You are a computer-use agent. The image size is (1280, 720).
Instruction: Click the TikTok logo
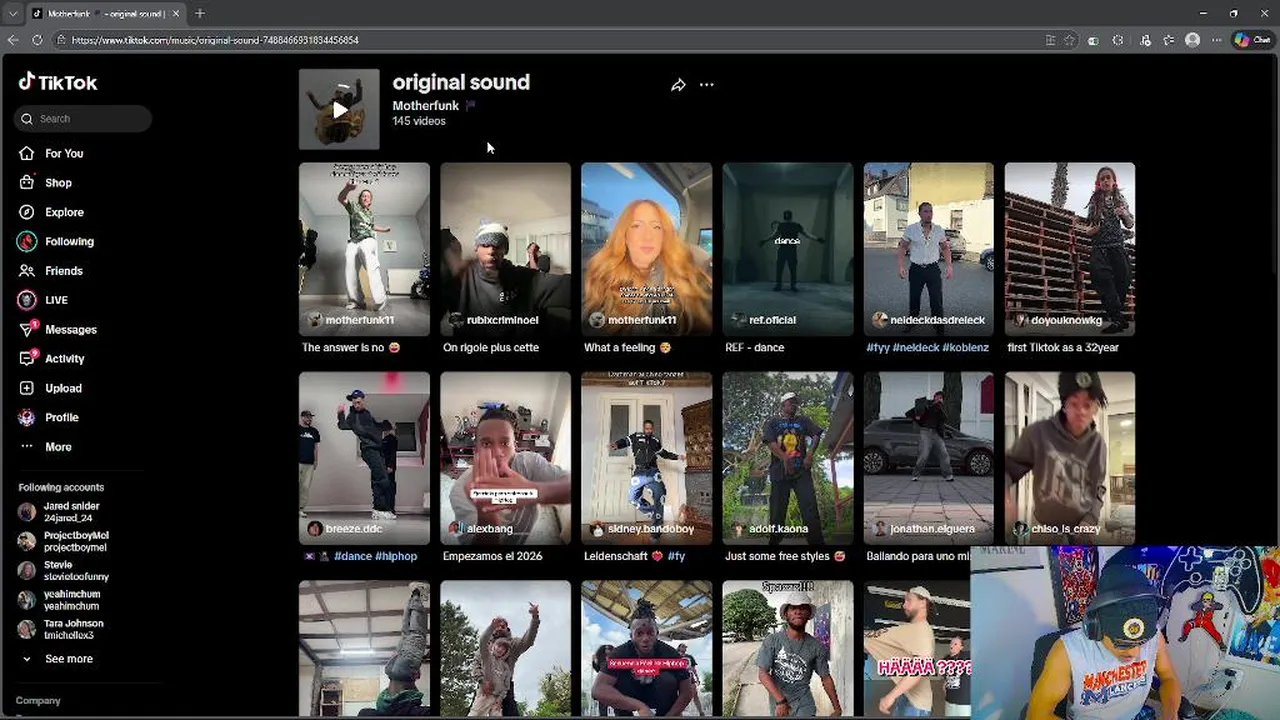(58, 82)
